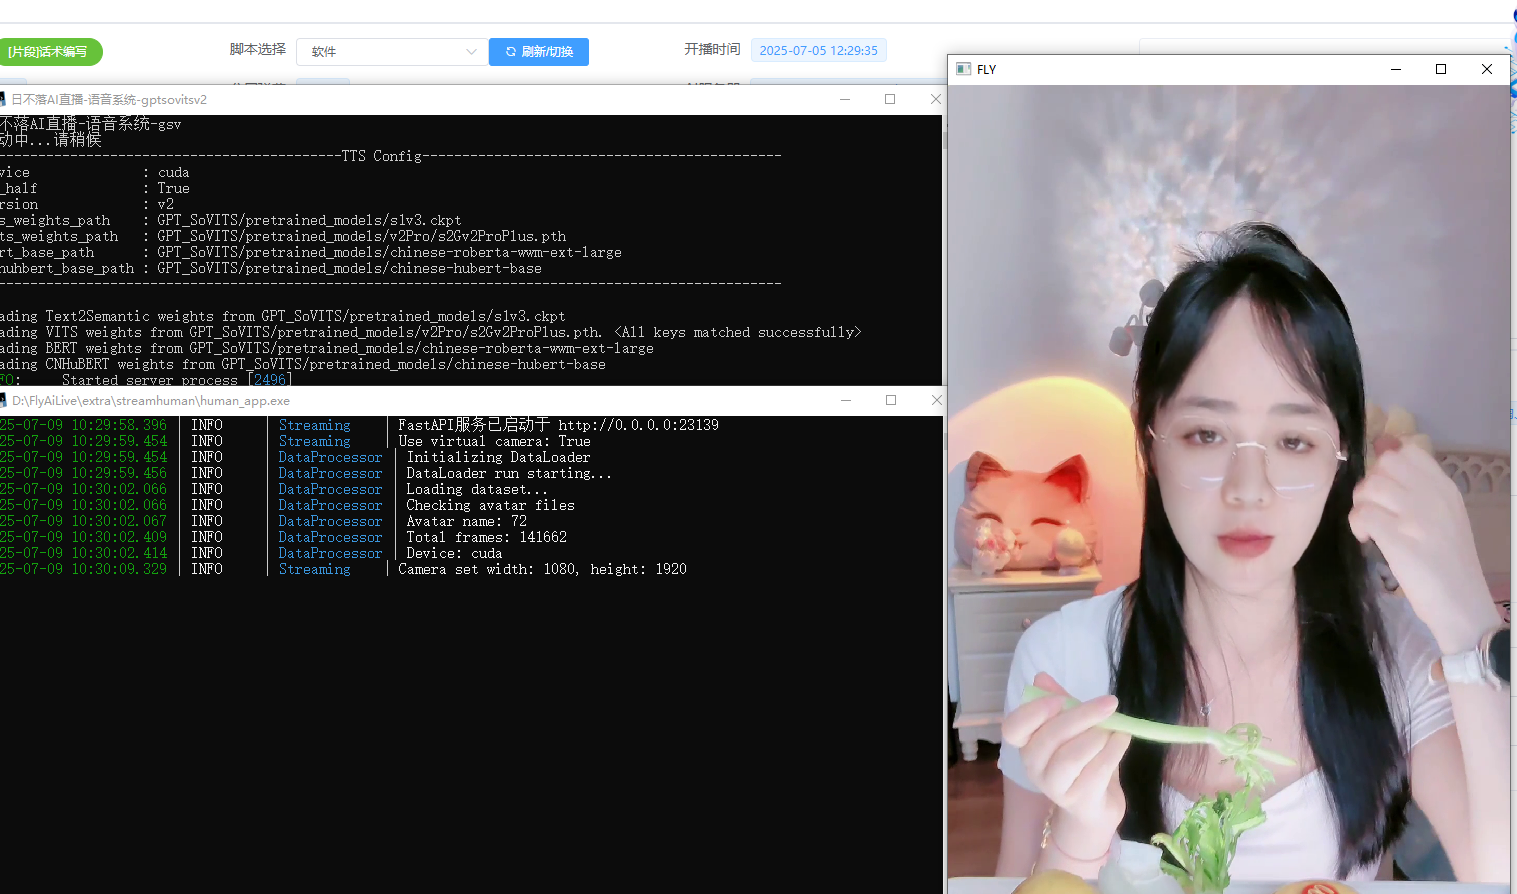Viewport: 1517px width, 894px height.
Task: Minimize the human_app.exe console window
Action: pyautogui.click(x=846, y=400)
